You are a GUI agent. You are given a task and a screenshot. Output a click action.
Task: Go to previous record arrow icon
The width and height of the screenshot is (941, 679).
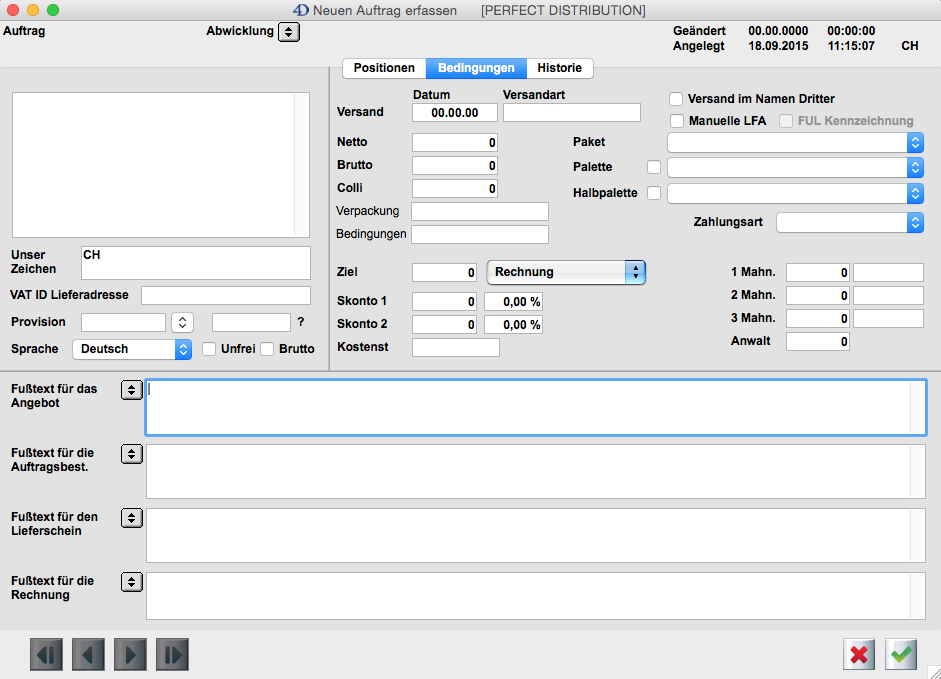point(88,654)
